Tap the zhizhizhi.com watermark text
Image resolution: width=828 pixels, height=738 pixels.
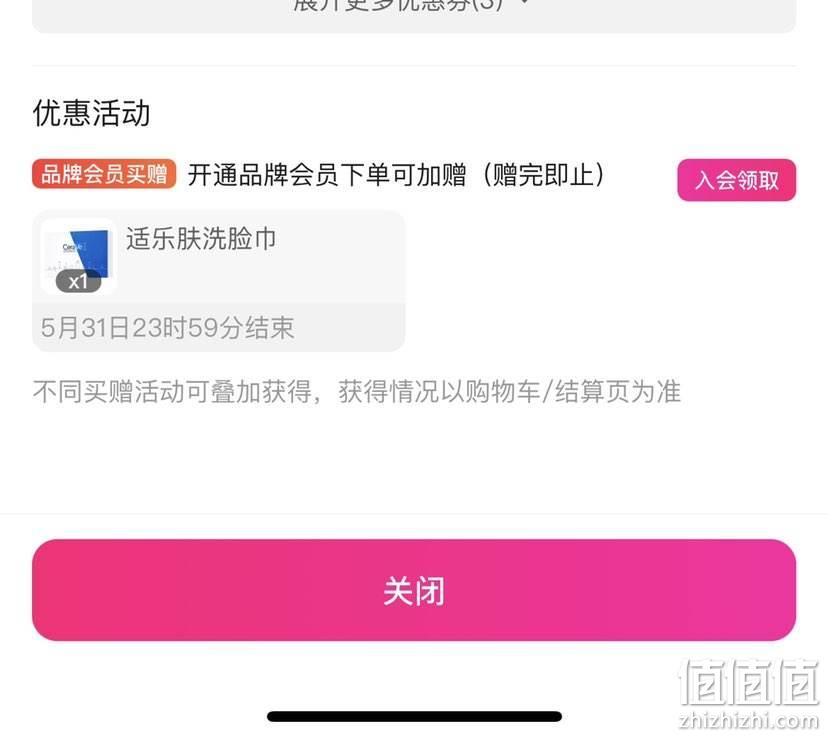click(x=749, y=720)
